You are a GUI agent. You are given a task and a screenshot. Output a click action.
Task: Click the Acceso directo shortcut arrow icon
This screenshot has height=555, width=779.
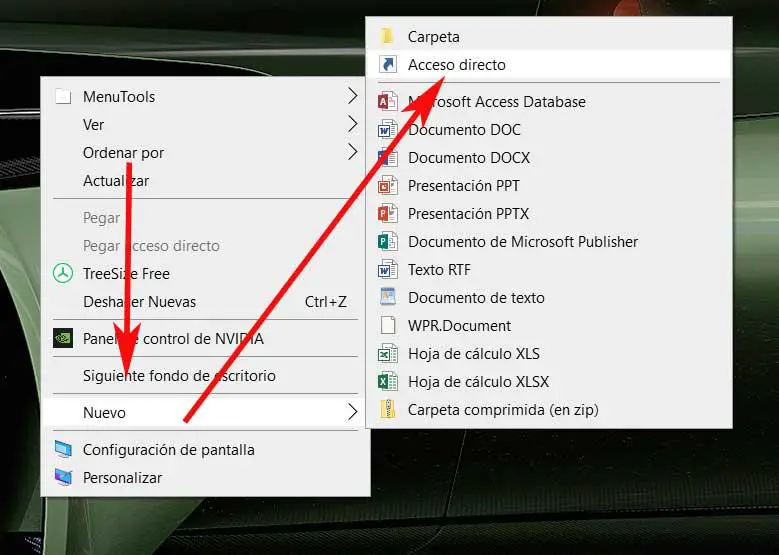[388, 64]
